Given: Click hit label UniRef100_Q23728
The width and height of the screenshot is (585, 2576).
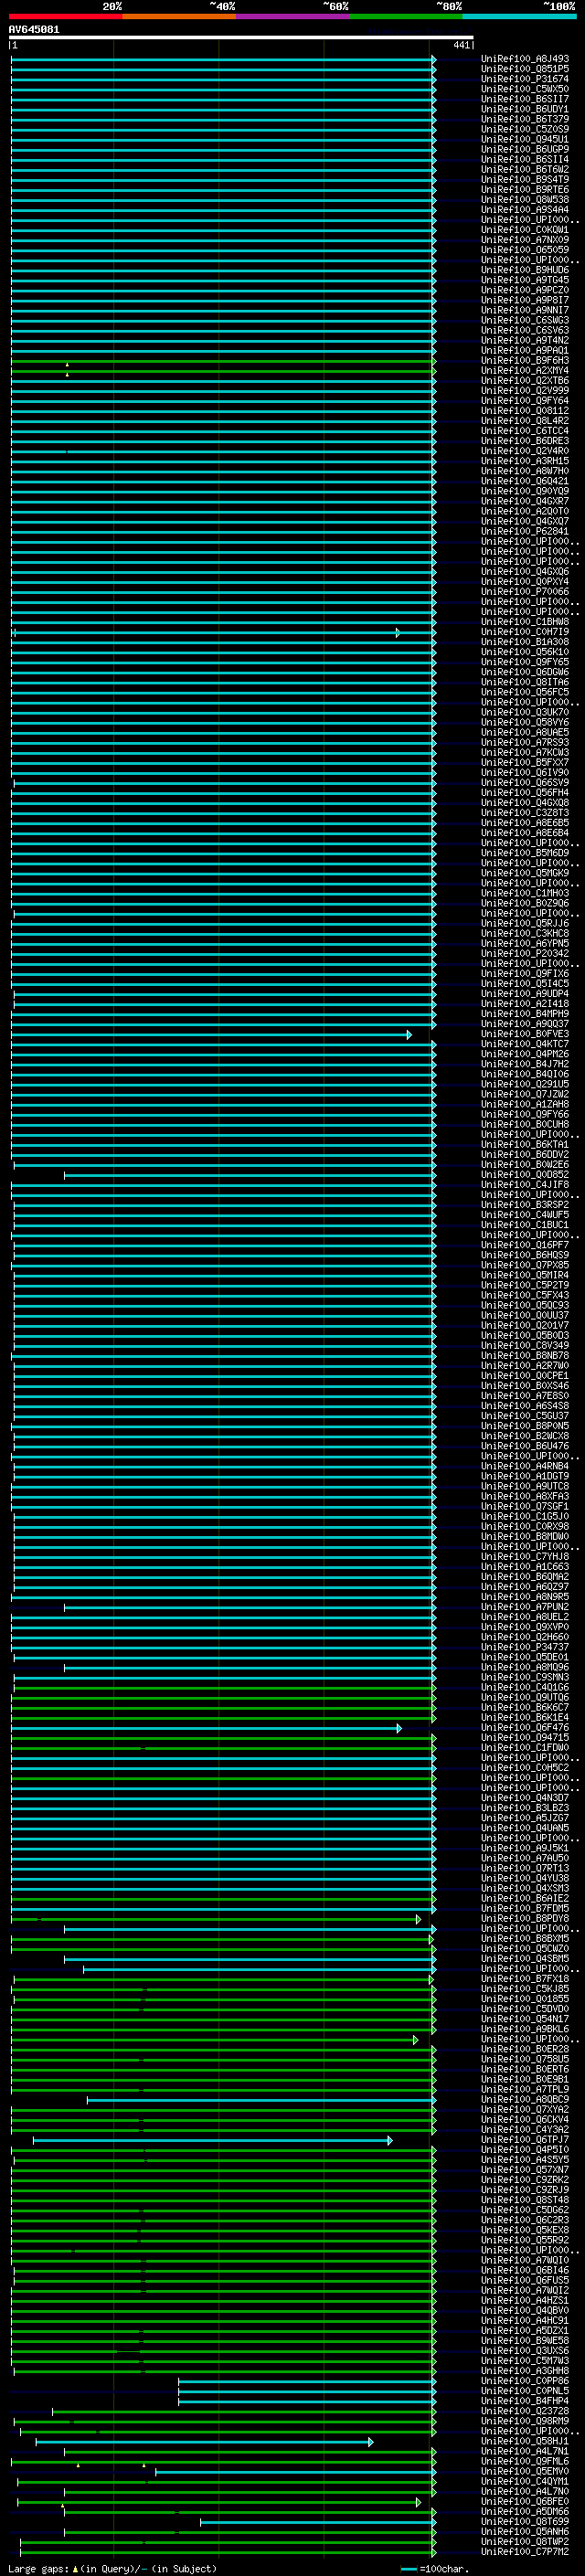Looking at the screenshot, I should pyautogui.click(x=525, y=2411).
